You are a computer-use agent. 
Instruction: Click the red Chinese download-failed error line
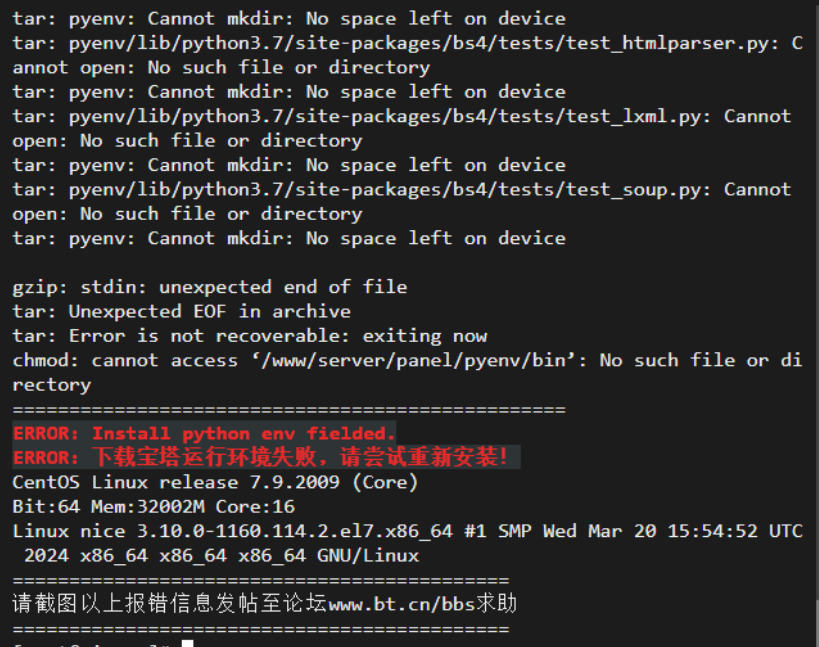pos(260,457)
